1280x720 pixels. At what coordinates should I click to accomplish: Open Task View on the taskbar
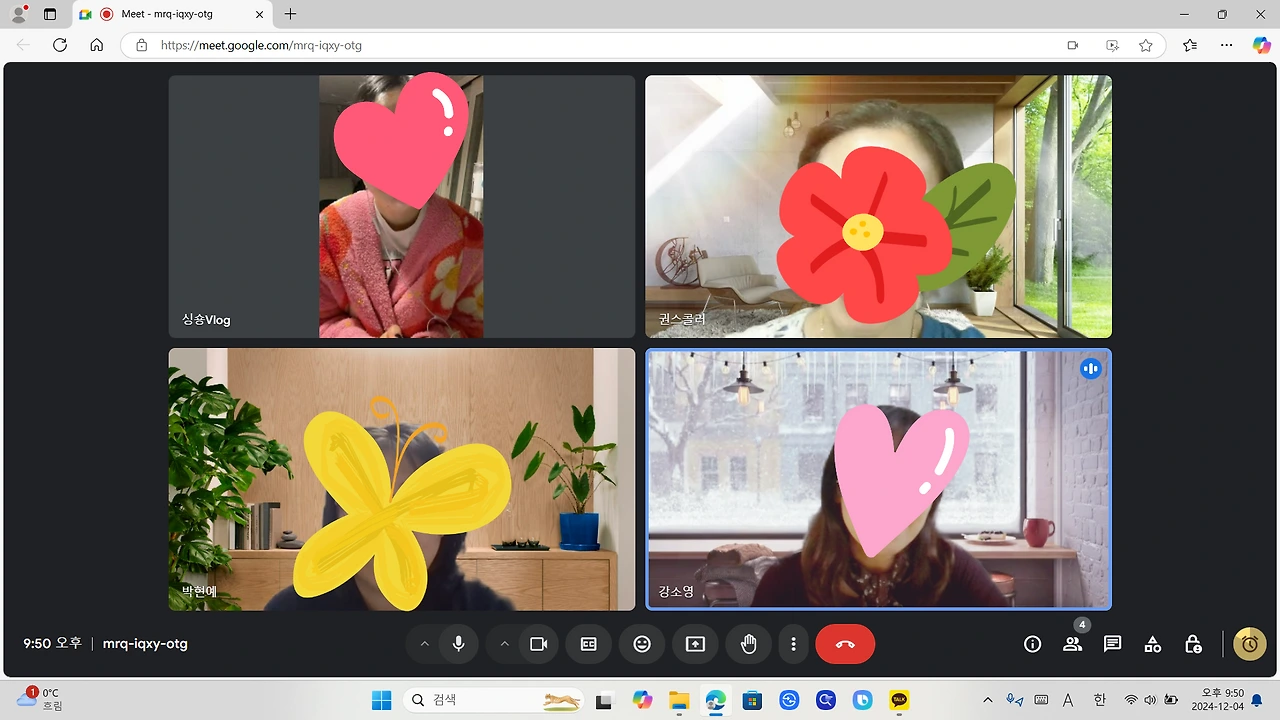tap(604, 700)
